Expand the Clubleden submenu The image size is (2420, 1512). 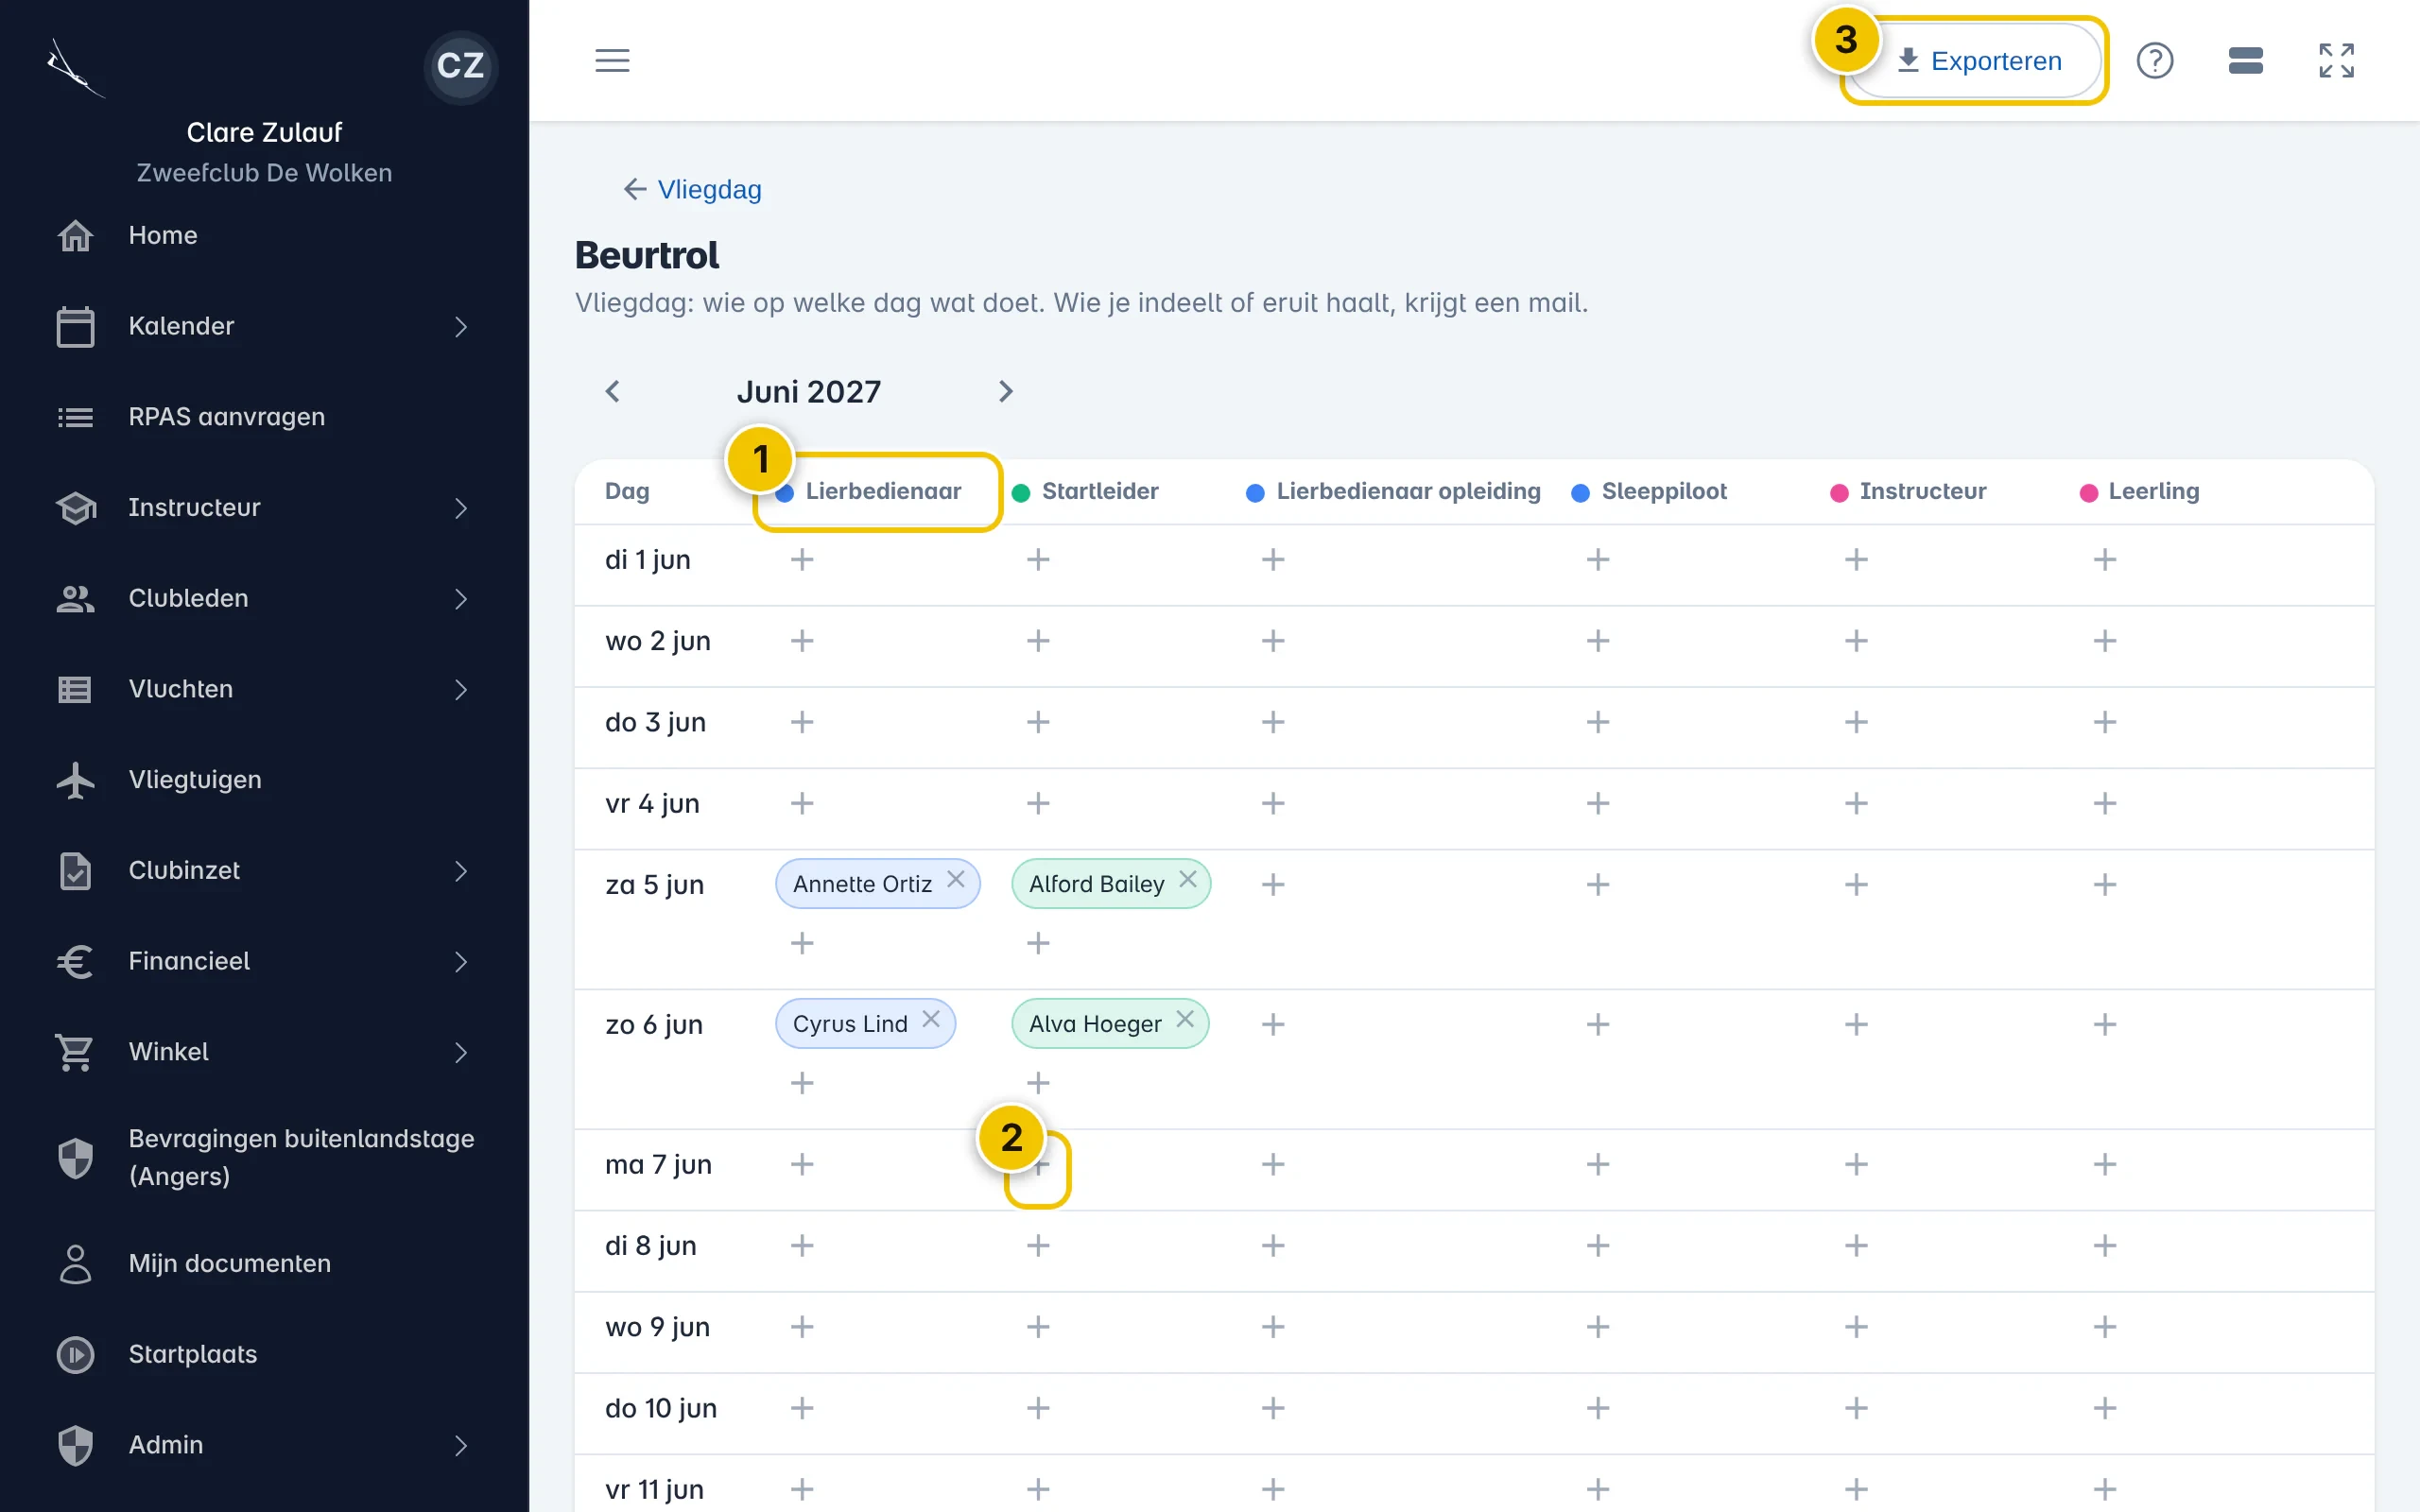[x=461, y=599]
